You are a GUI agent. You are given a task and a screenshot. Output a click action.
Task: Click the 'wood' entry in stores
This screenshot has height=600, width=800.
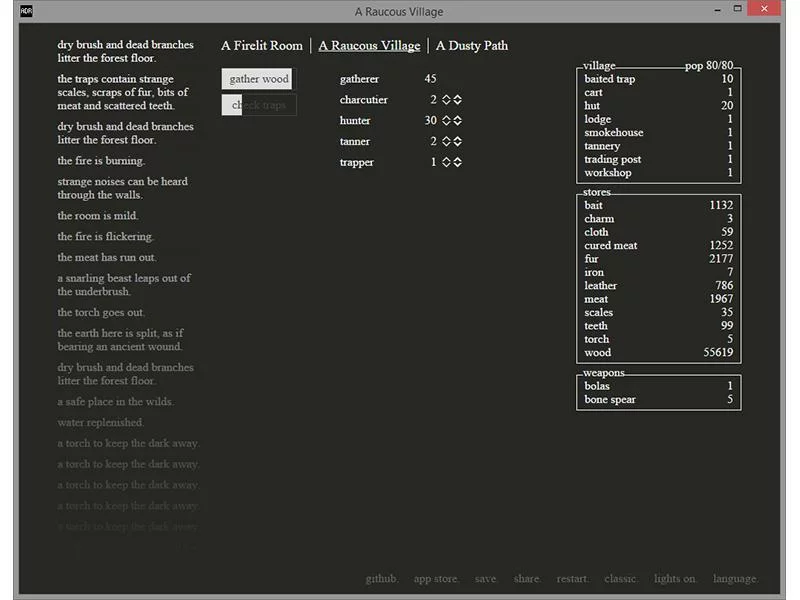659,353
